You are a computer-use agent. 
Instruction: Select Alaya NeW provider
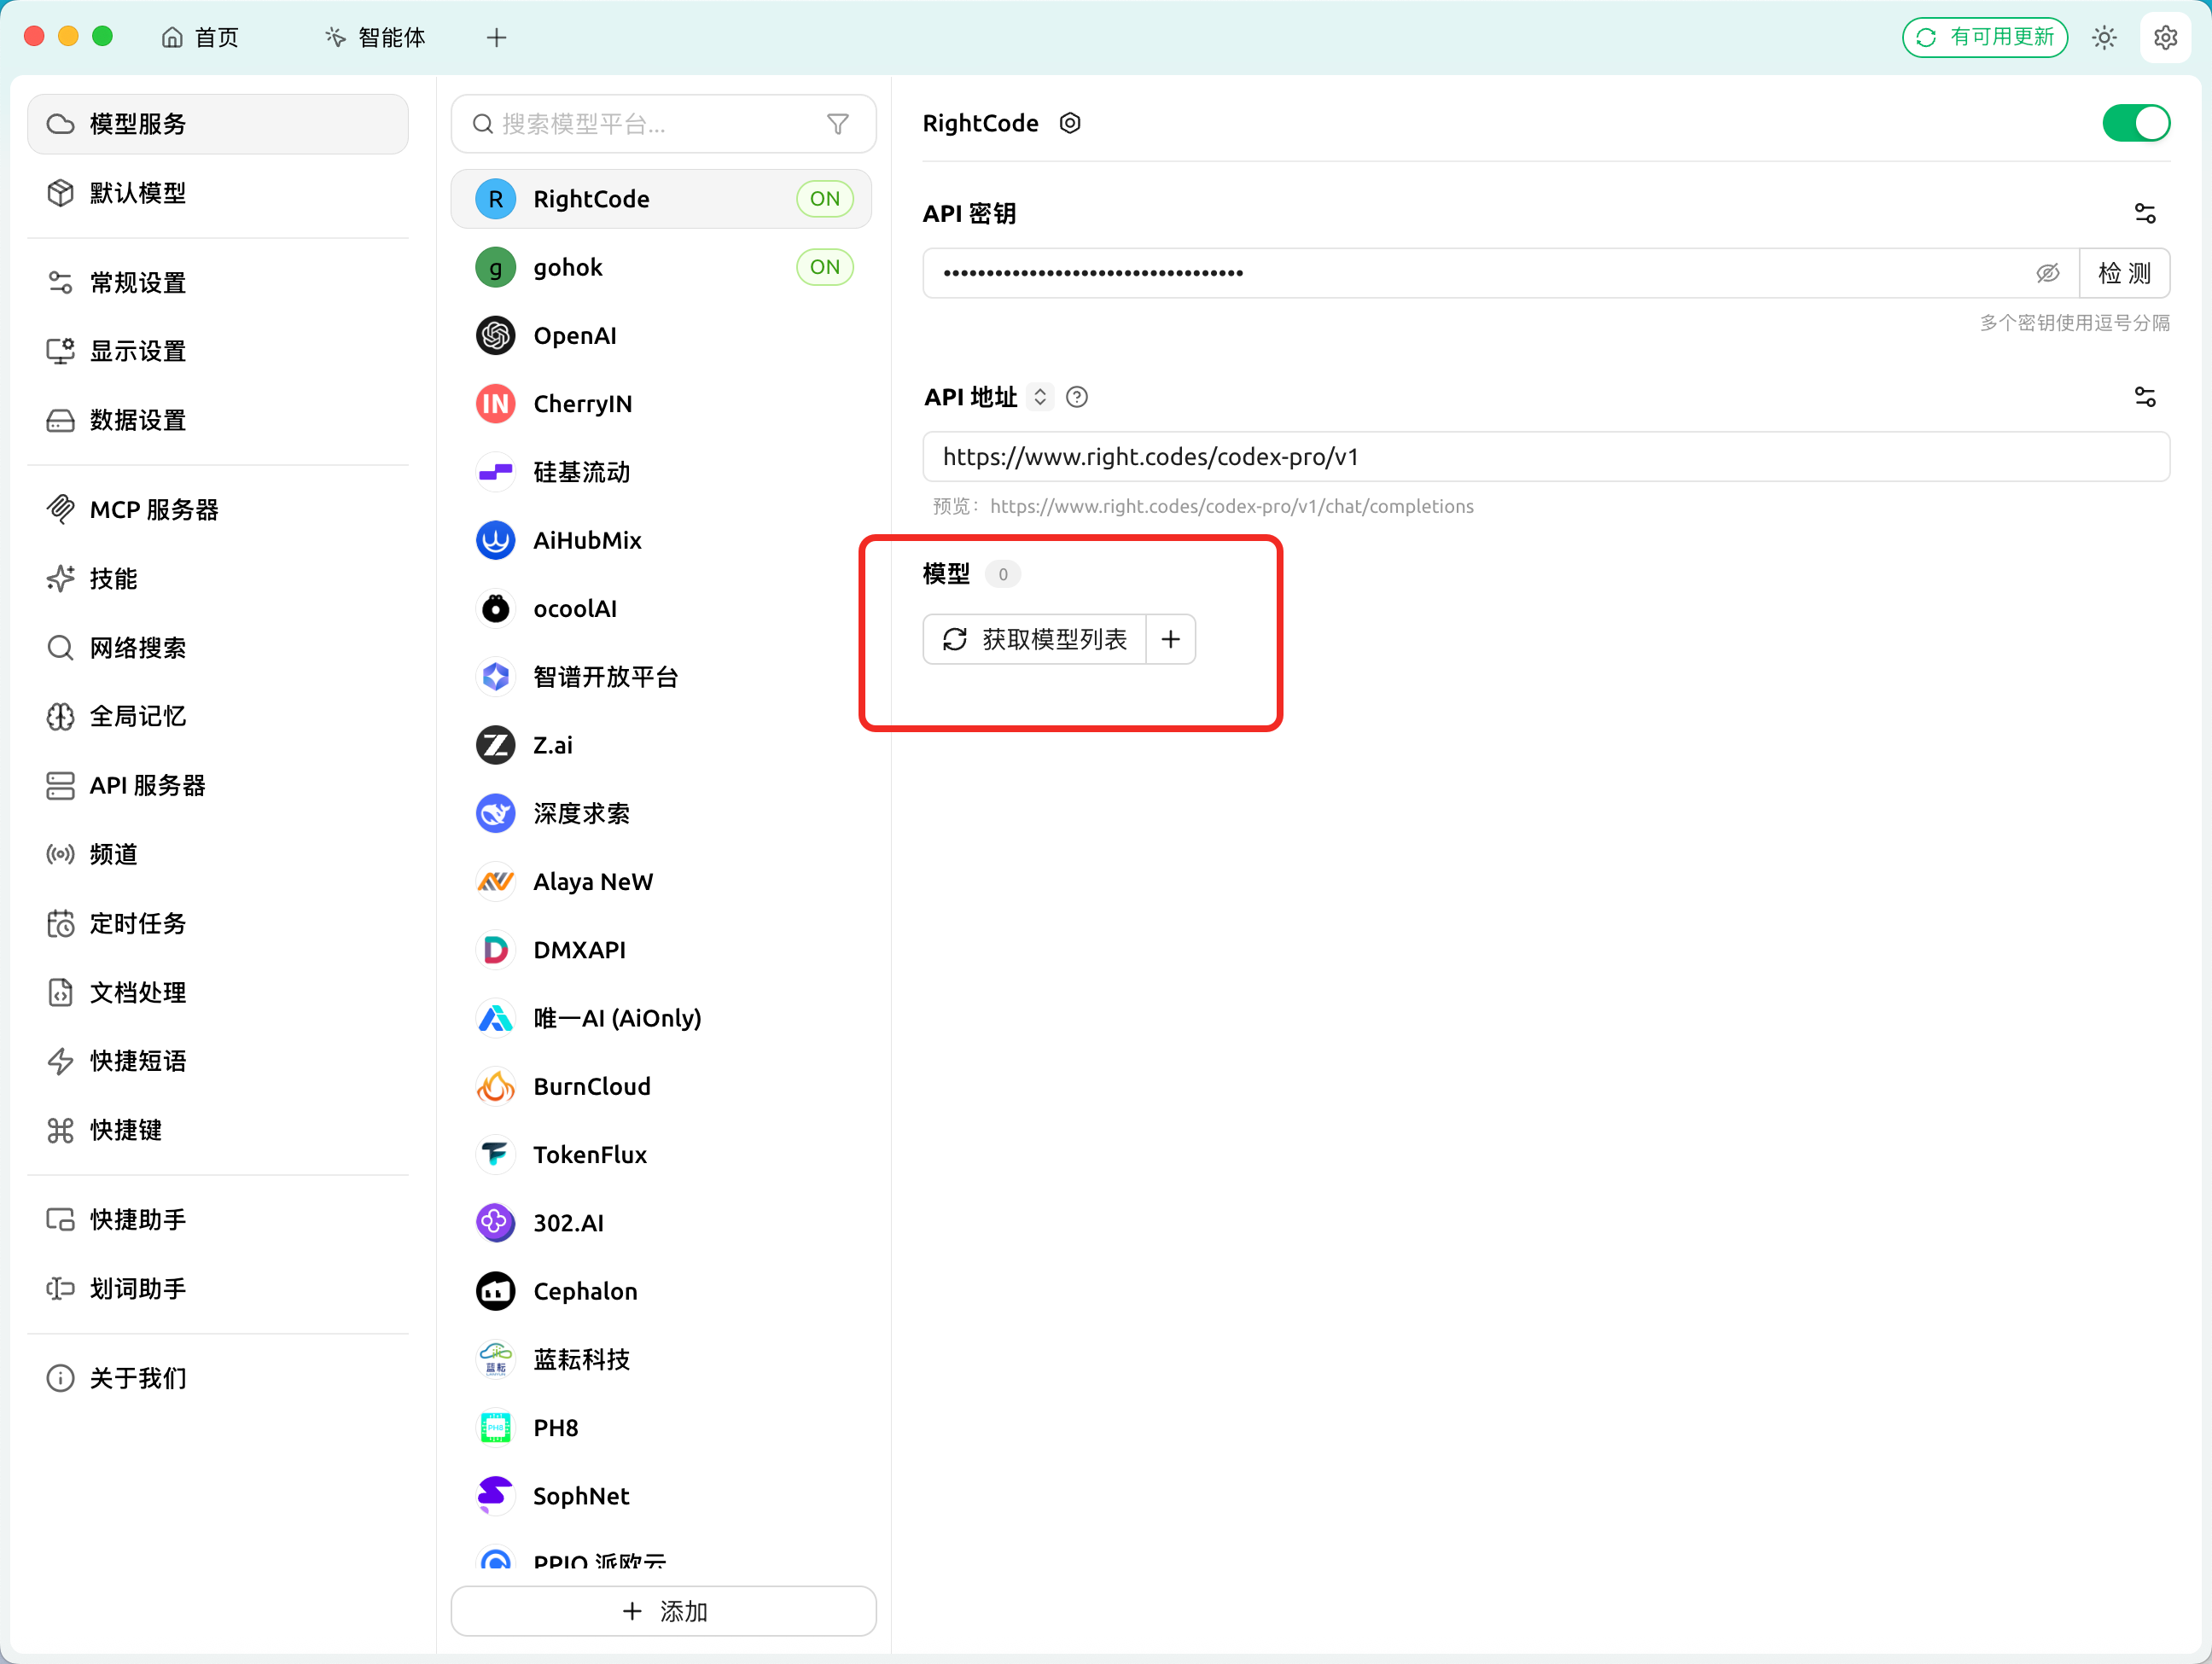point(662,882)
